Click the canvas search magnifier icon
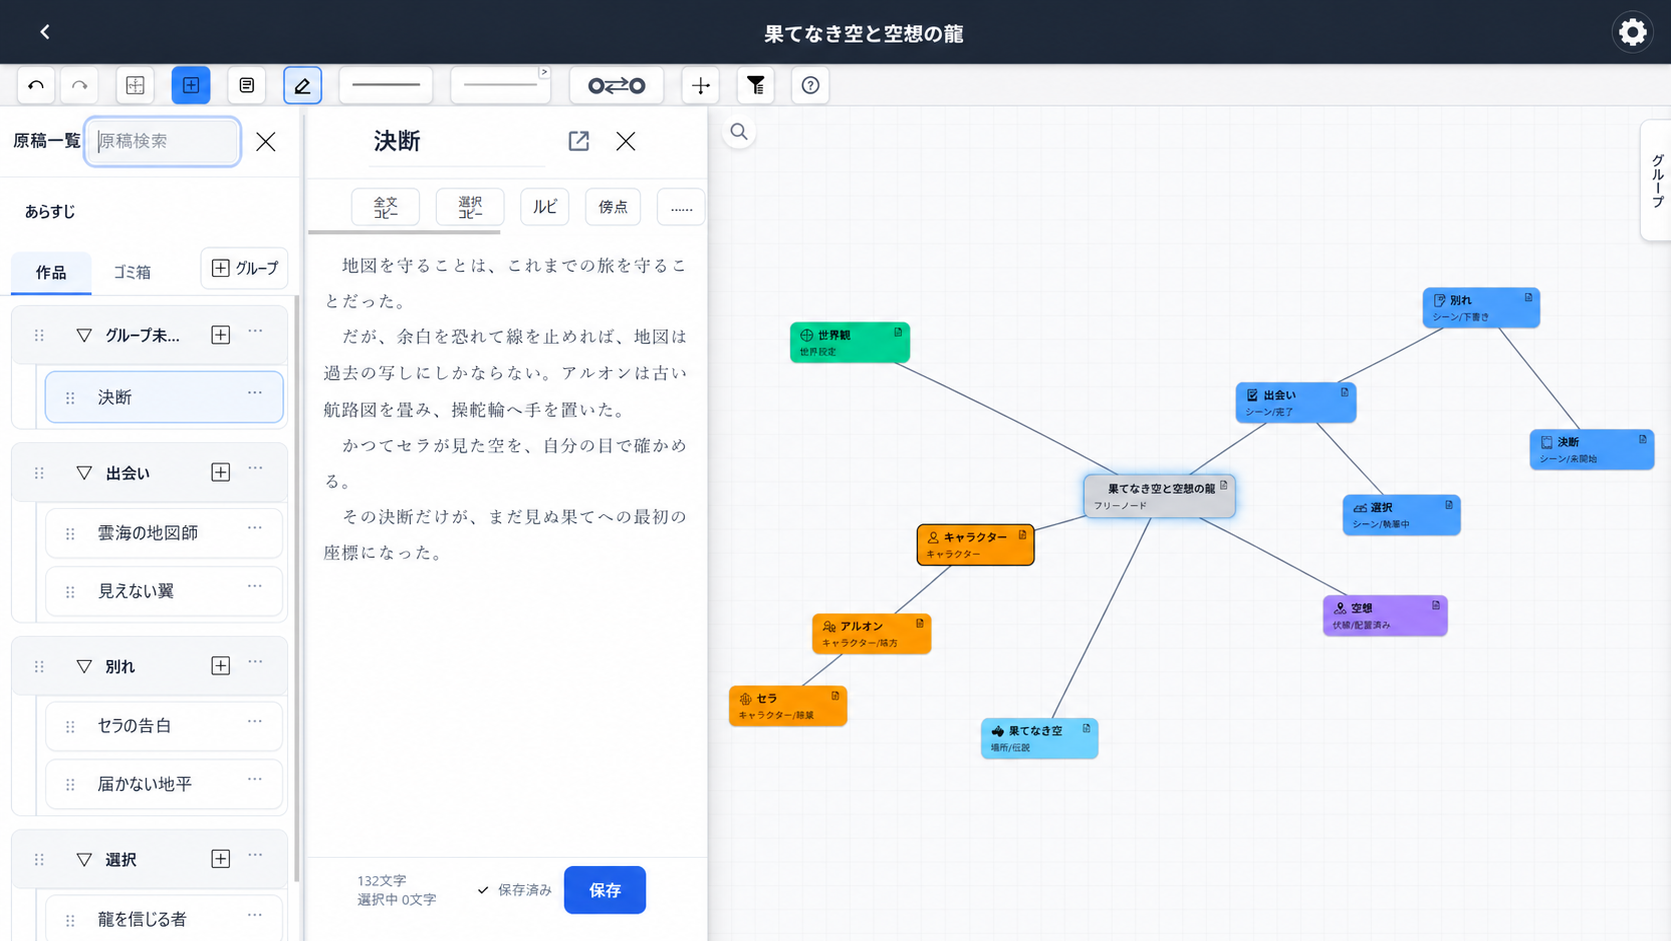The image size is (1671, 941). pos(739,132)
